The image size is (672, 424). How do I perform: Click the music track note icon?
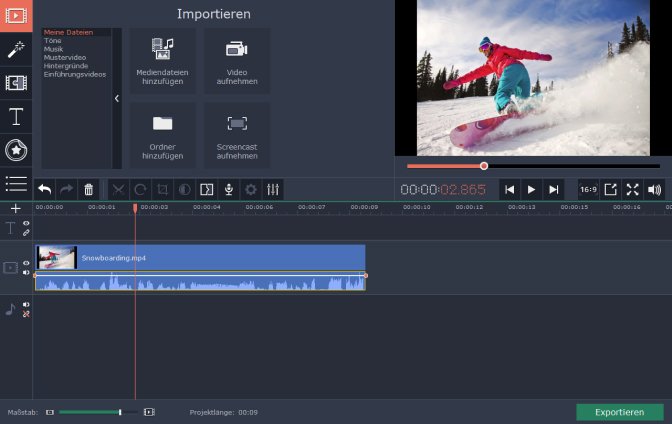tap(10, 309)
